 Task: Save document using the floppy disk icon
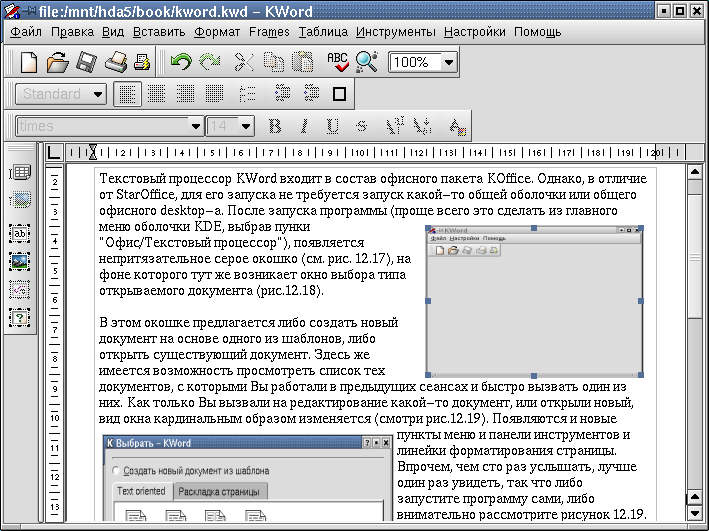coord(86,62)
